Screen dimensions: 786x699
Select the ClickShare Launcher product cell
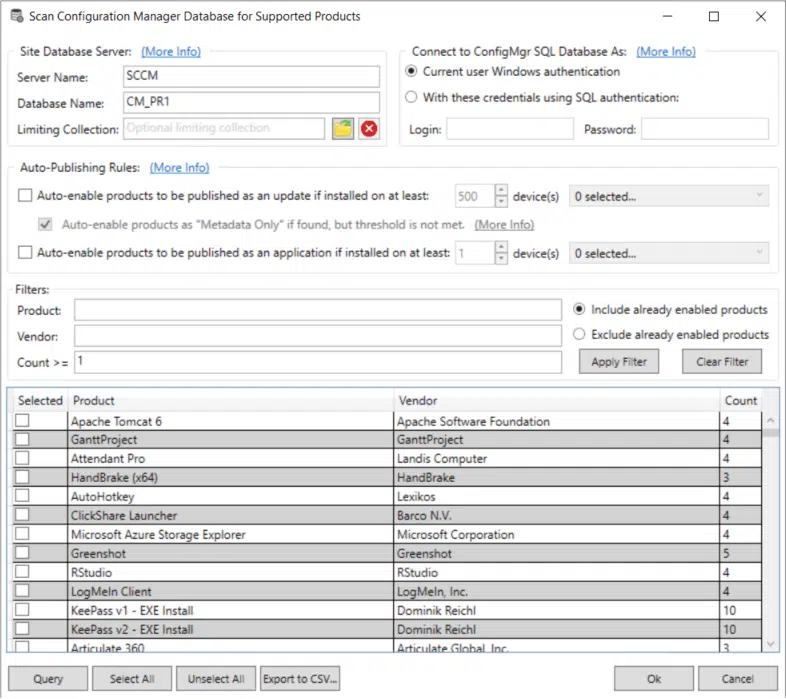click(231, 515)
